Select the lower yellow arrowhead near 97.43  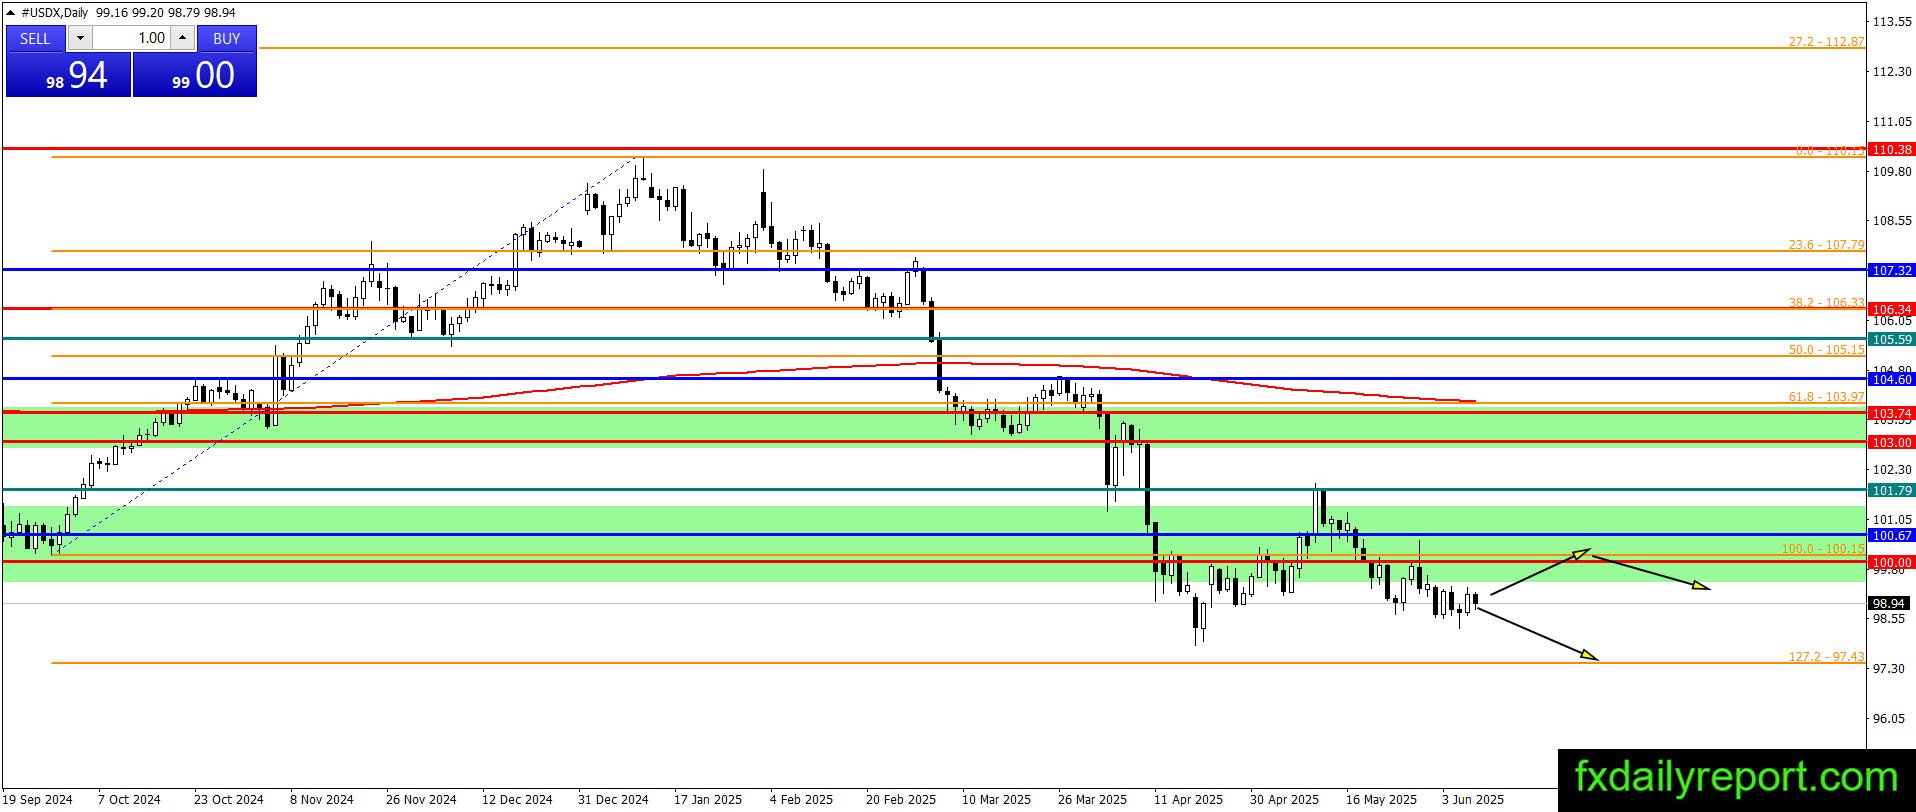tap(1589, 655)
